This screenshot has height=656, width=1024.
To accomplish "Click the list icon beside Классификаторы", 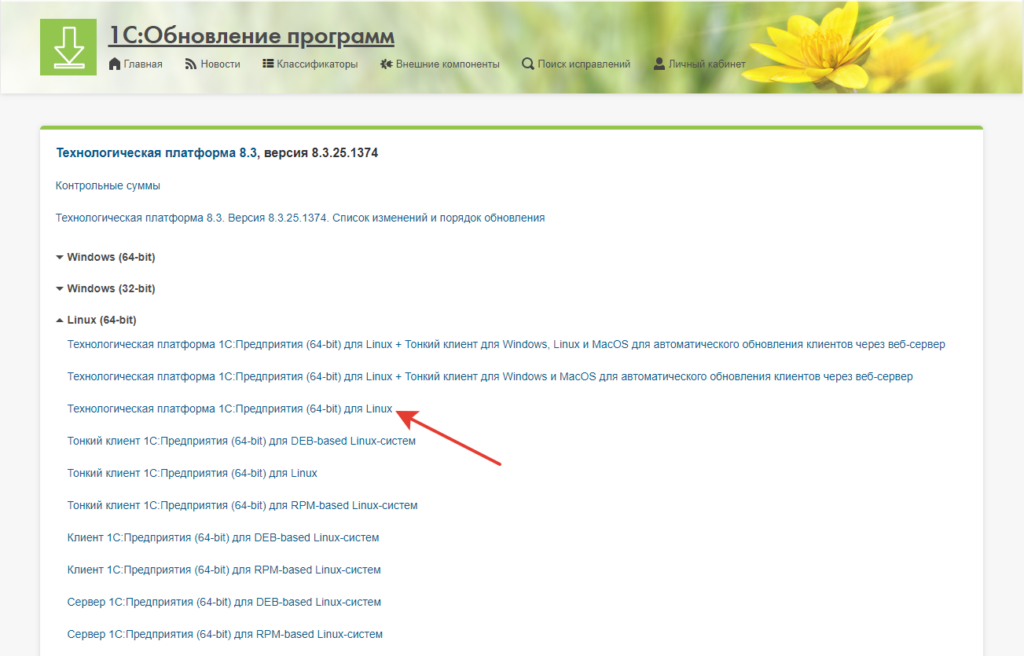I will [268, 63].
